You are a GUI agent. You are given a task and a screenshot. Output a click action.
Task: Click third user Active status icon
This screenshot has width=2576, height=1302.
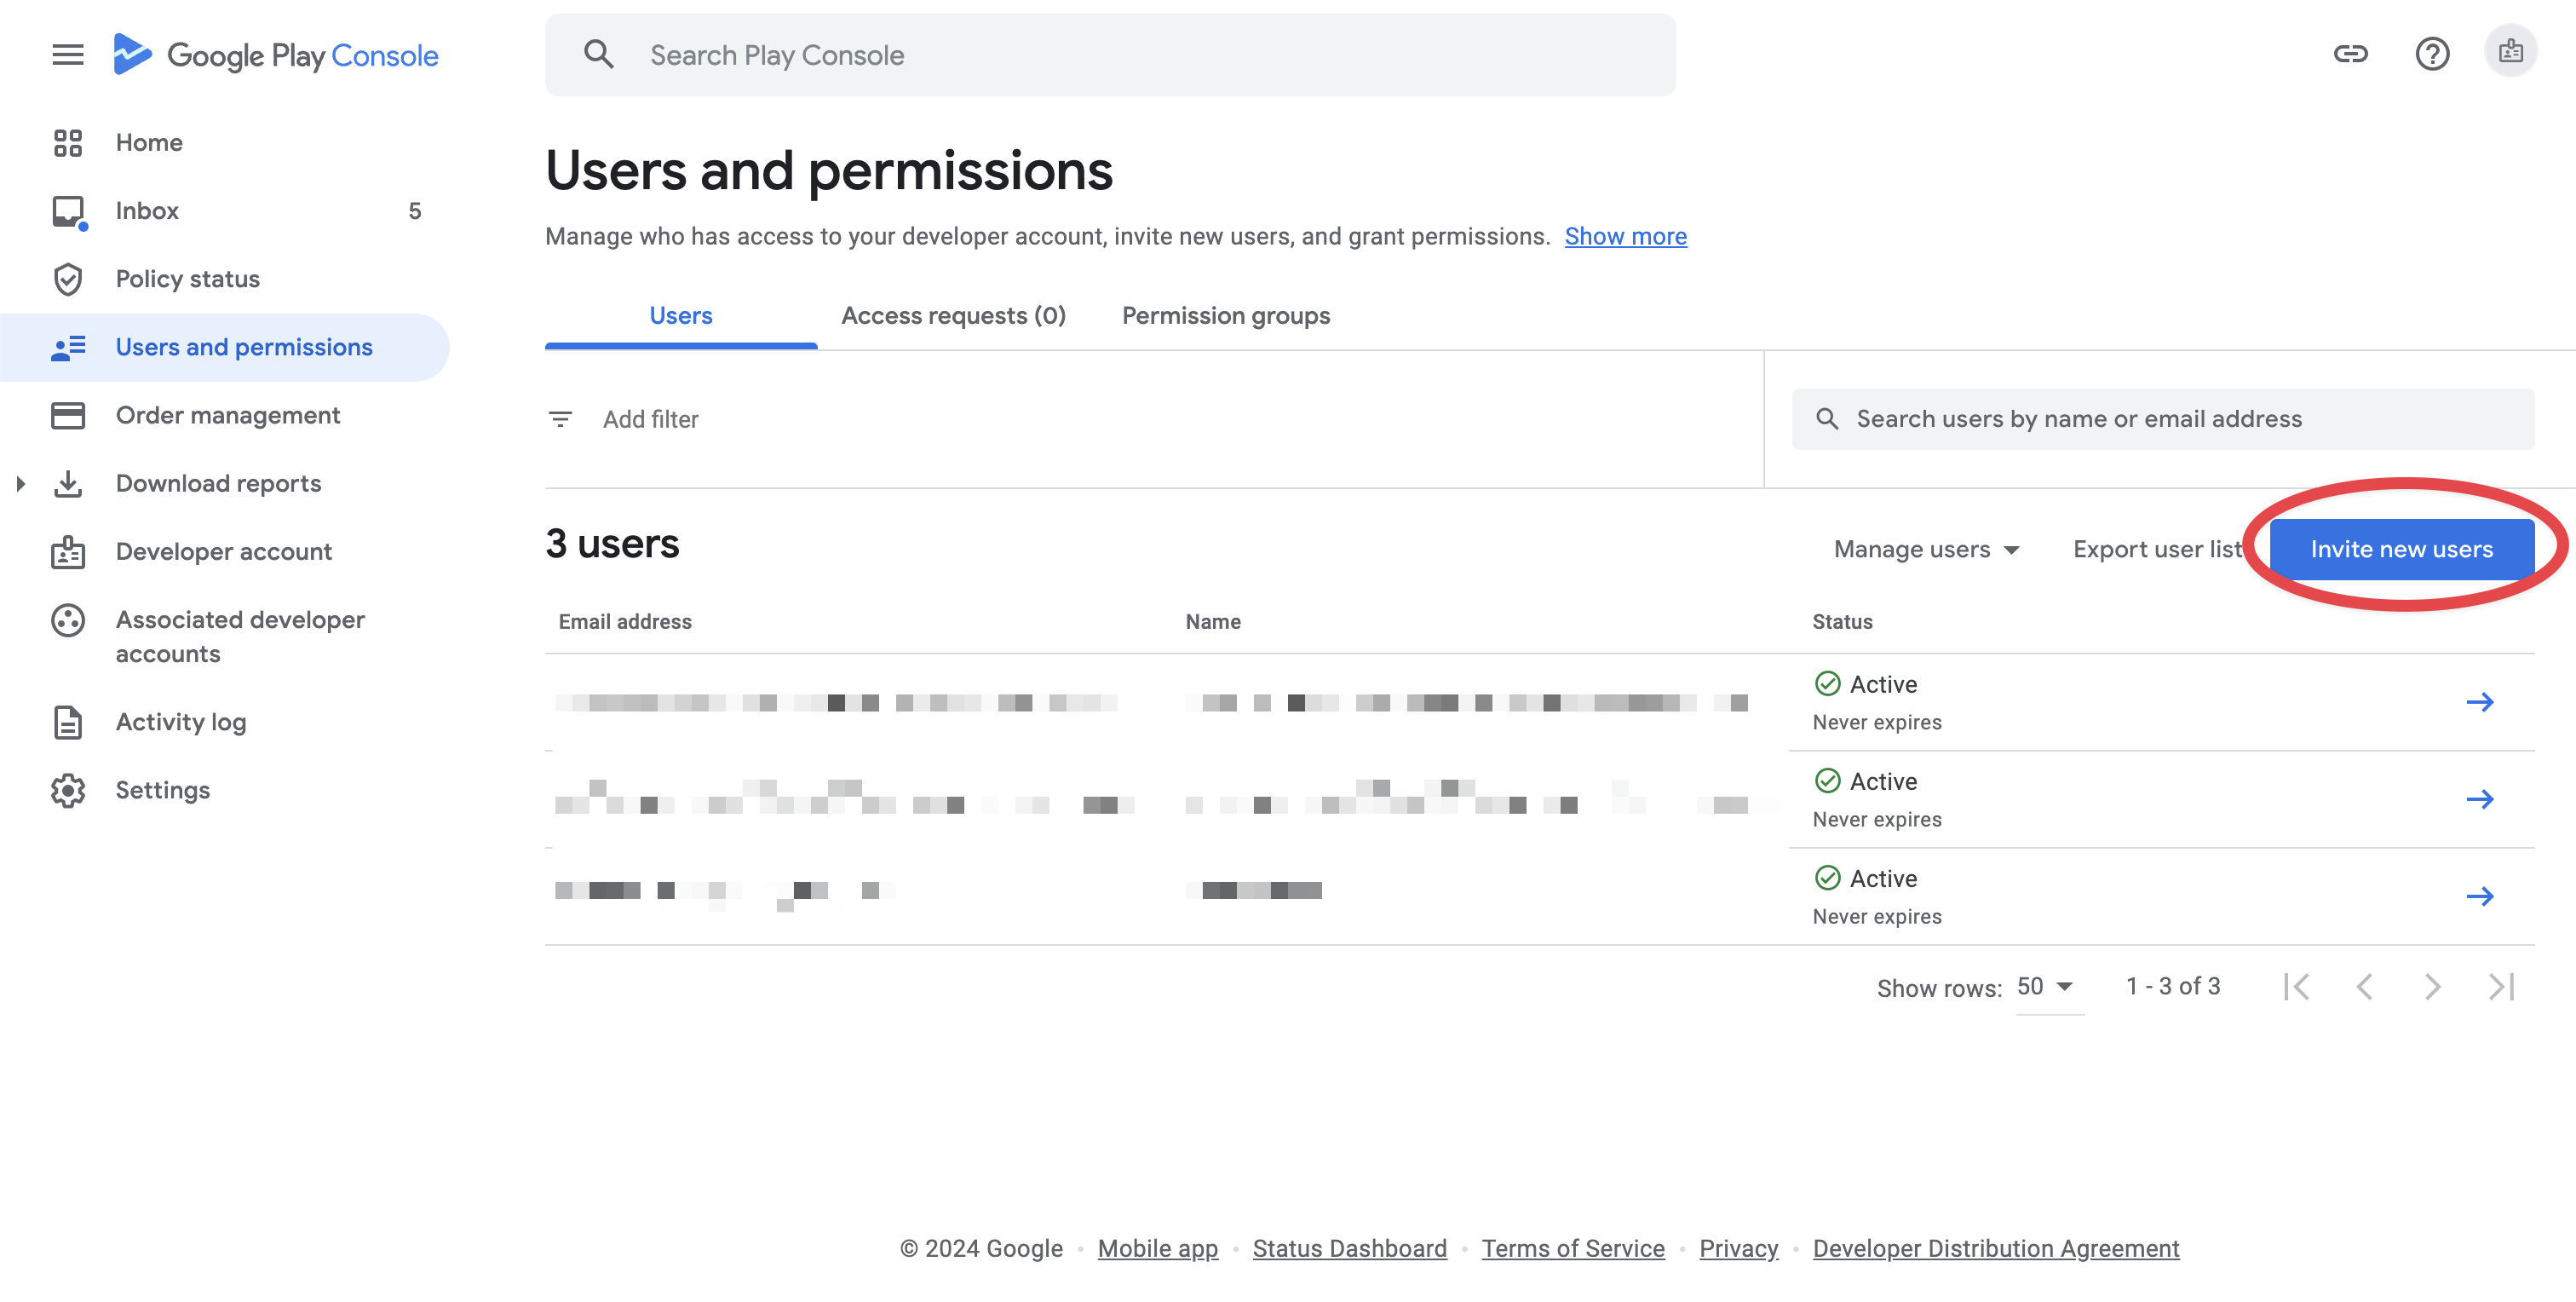(1824, 877)
